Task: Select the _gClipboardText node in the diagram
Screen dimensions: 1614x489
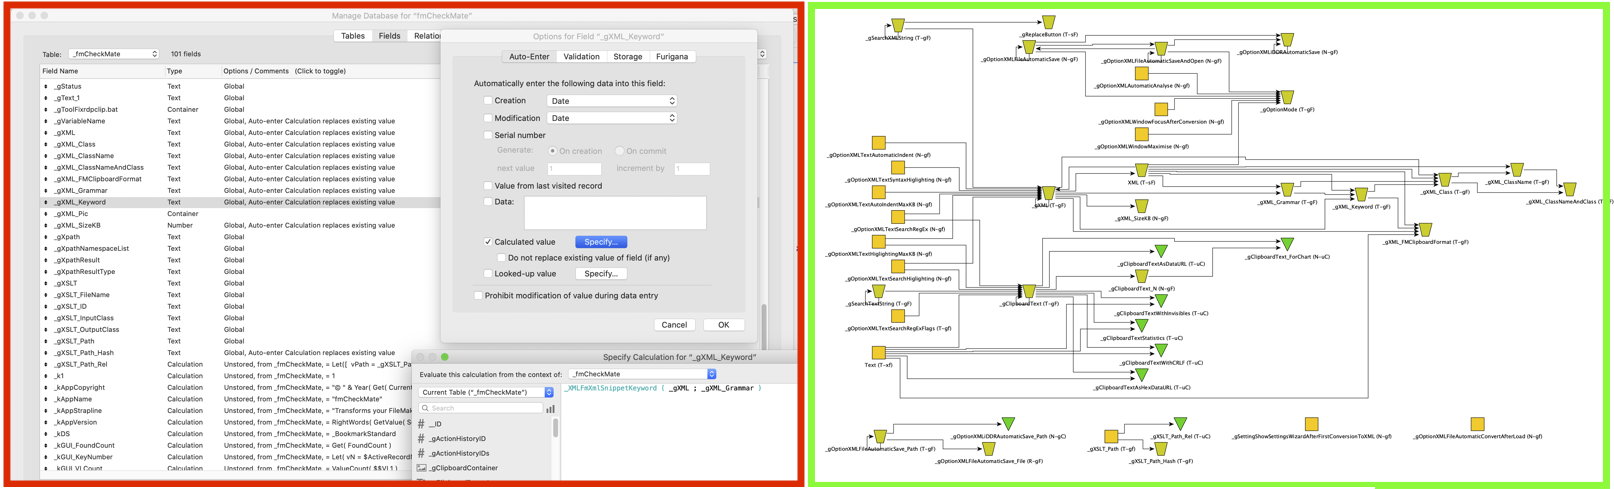Action: (1028, 292)
